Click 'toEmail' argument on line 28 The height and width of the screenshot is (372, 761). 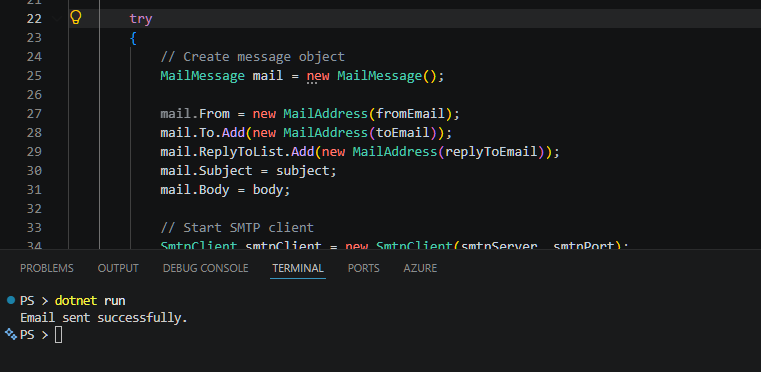(x=403, y=133)
